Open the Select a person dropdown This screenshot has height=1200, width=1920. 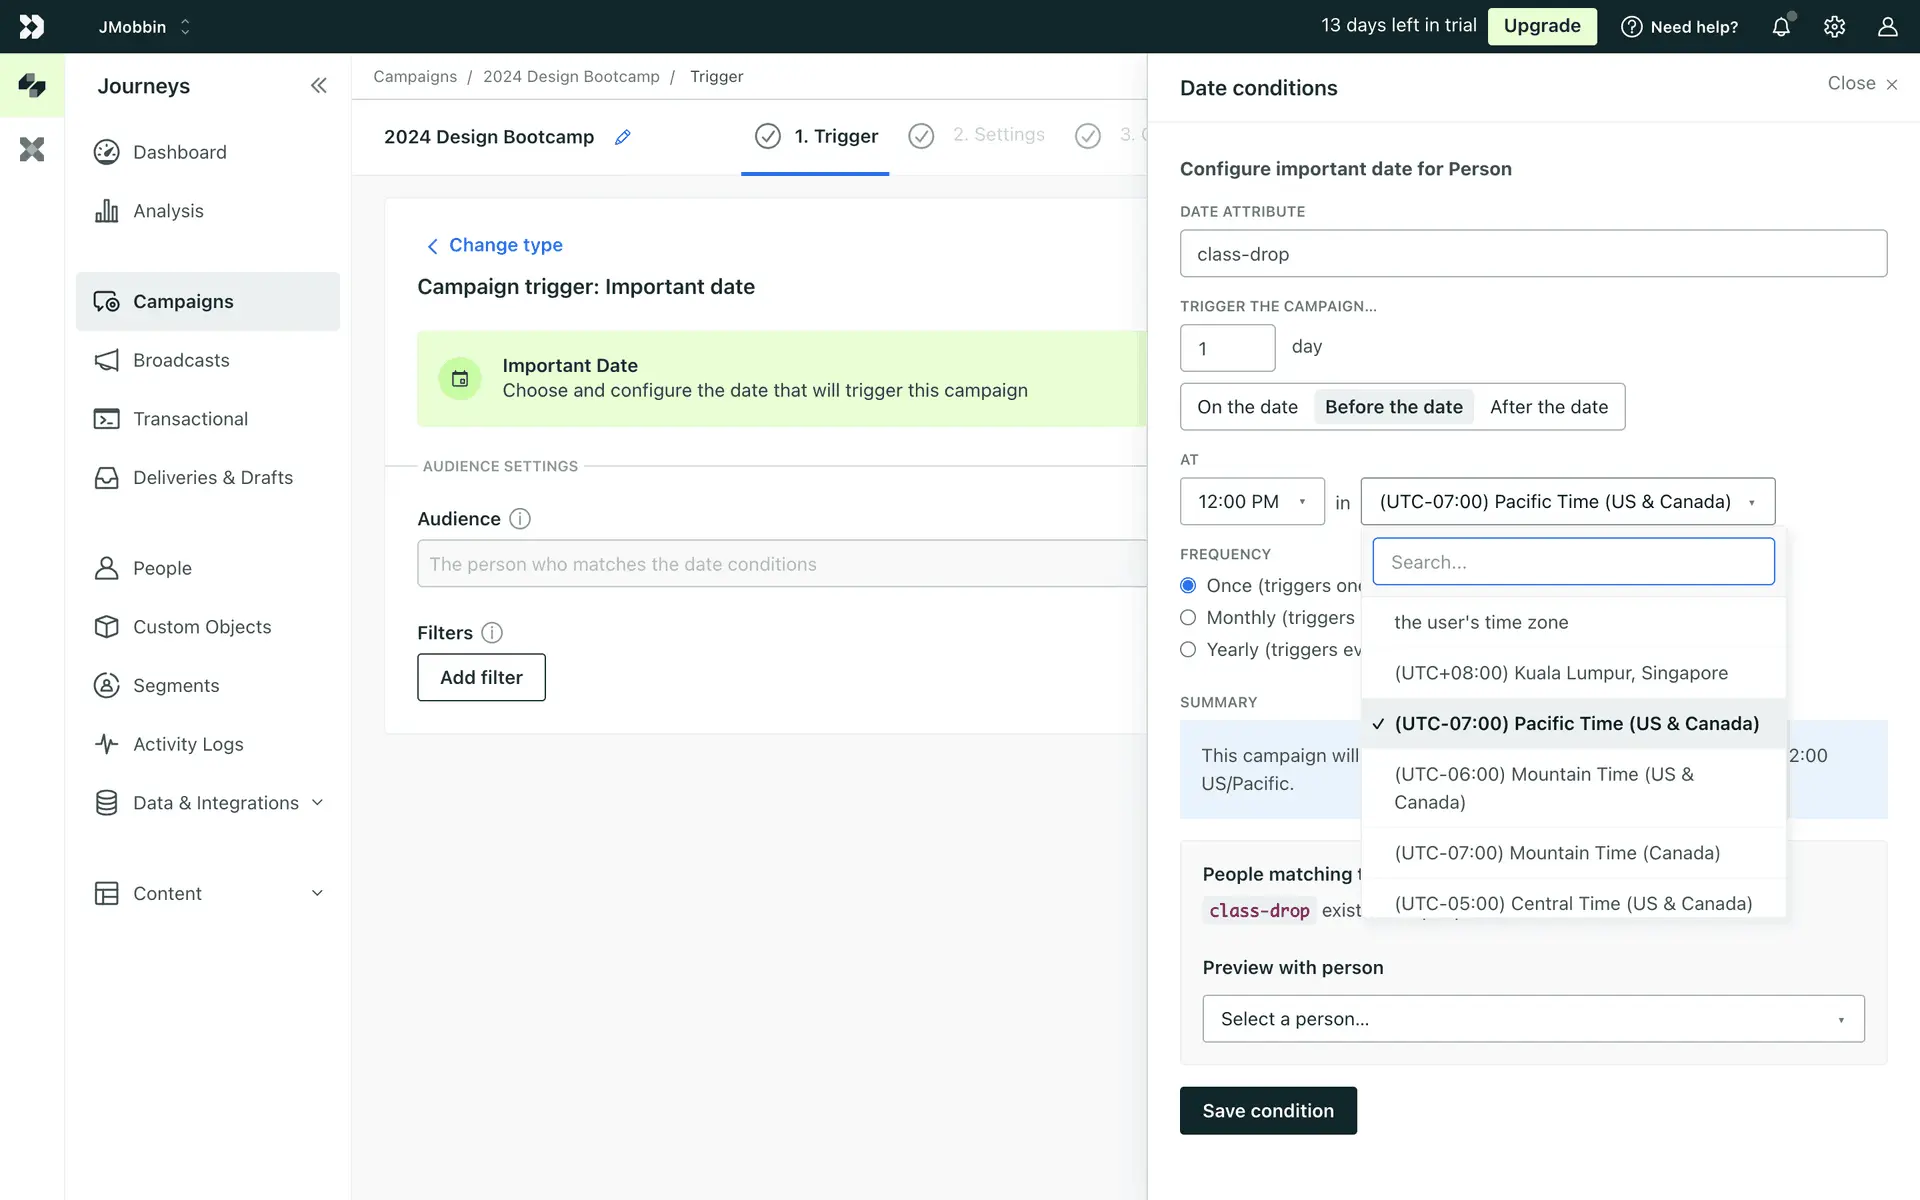[1532, 1019]
